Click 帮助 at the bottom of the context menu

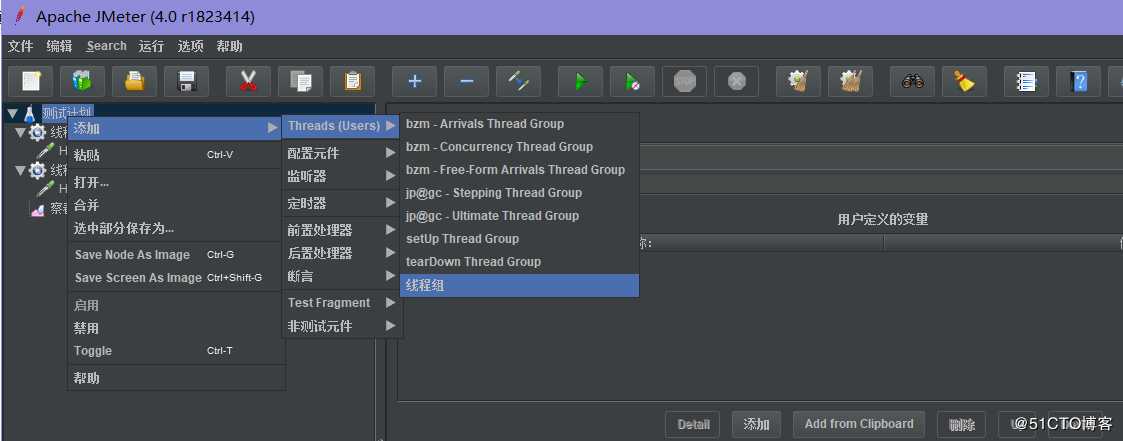point(176,378)
